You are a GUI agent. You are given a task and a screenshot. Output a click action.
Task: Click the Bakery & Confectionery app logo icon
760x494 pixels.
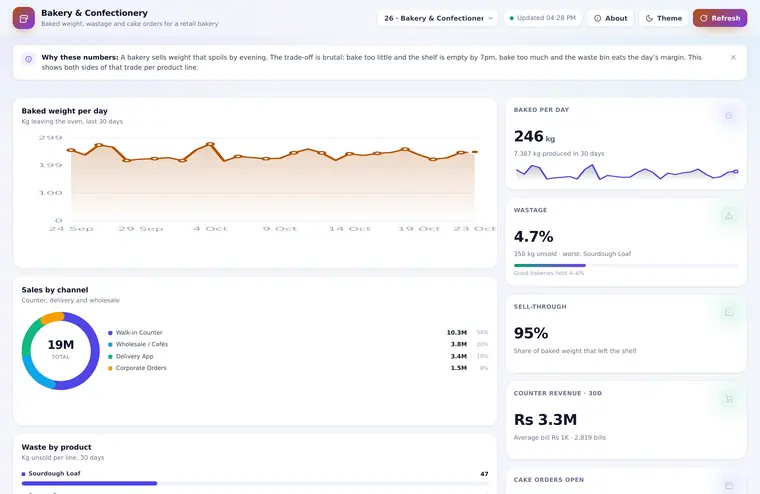point(24,18)
